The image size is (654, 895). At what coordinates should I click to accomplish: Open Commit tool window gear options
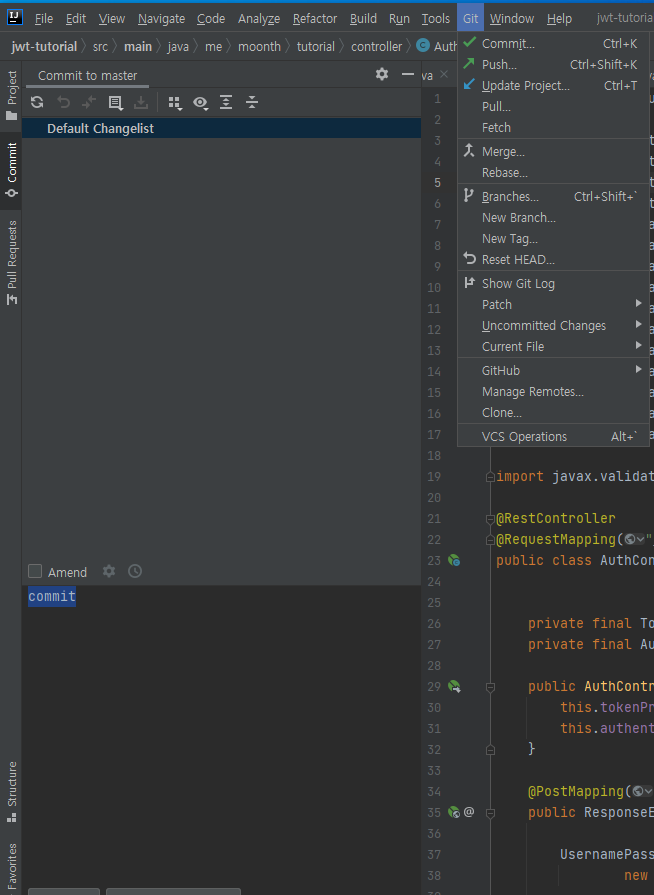click(x=382, y=74)
